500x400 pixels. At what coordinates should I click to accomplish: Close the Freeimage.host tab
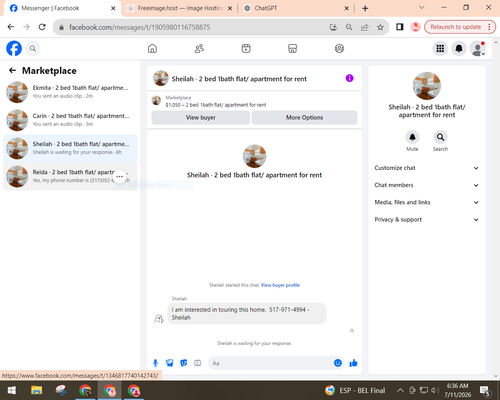pos(230,8)
